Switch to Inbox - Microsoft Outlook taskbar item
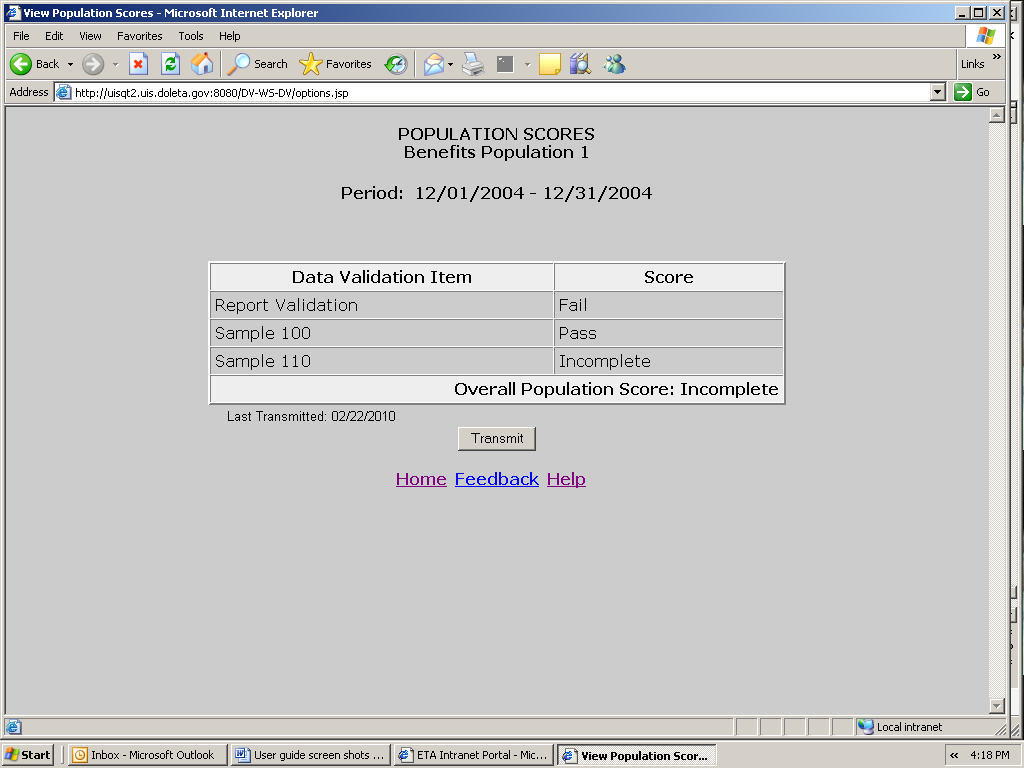1024x768 pixels. coord(144,755)
